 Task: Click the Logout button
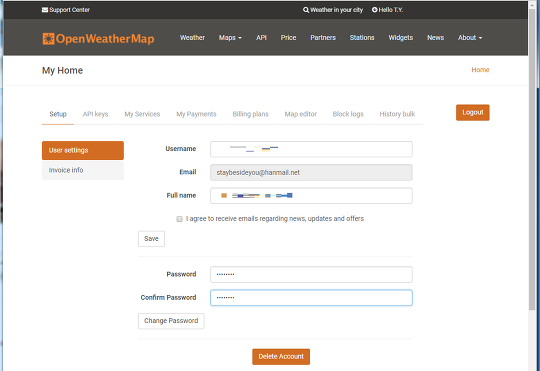click(472, 113)
